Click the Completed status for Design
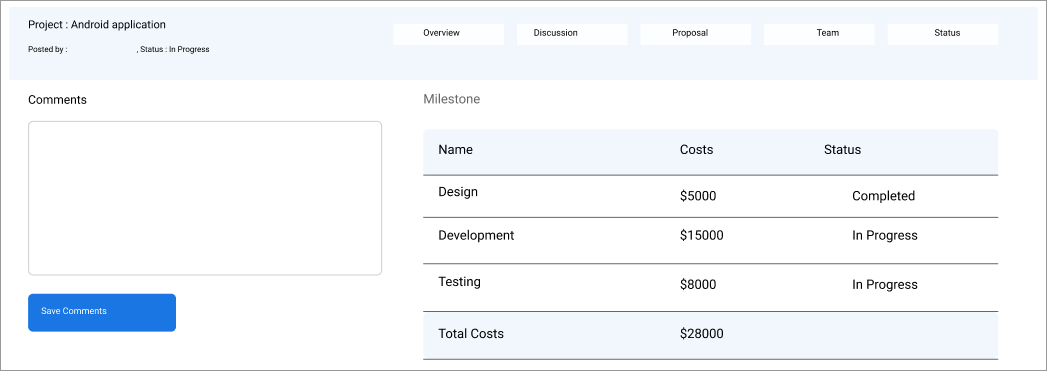1047x371 pixels. click(883, 196)
